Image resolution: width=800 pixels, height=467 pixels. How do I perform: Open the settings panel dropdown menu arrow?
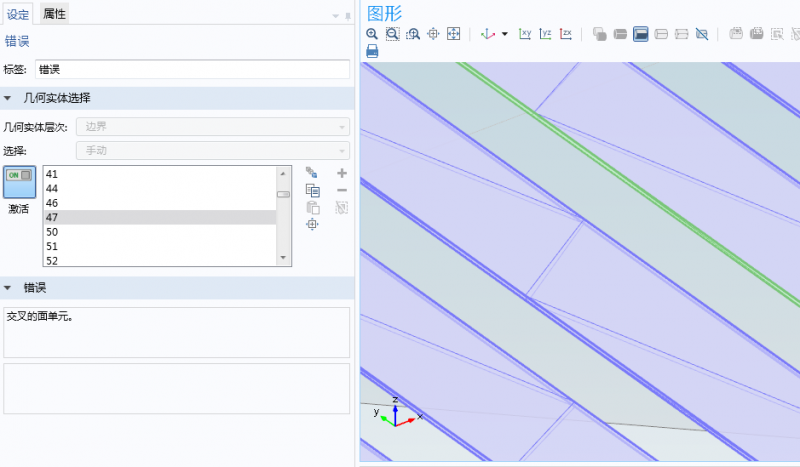tap(336, 16)
